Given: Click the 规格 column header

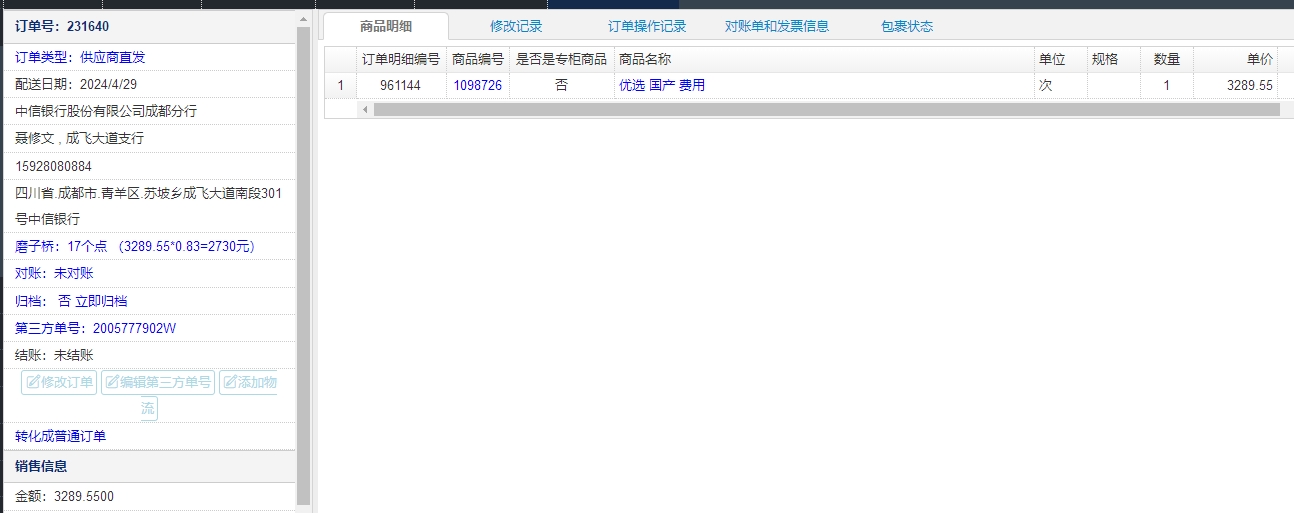Looking at the screenshot, I should 1113,59.
